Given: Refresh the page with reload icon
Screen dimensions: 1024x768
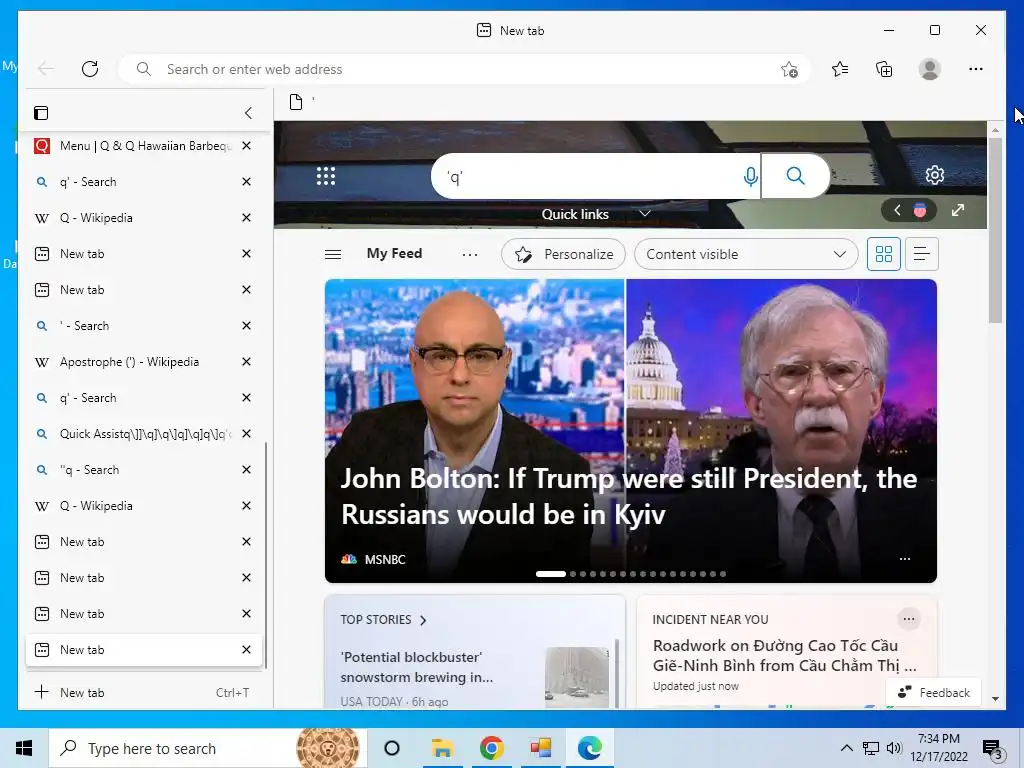Looking at the screenshot, I should pos(90,69).
